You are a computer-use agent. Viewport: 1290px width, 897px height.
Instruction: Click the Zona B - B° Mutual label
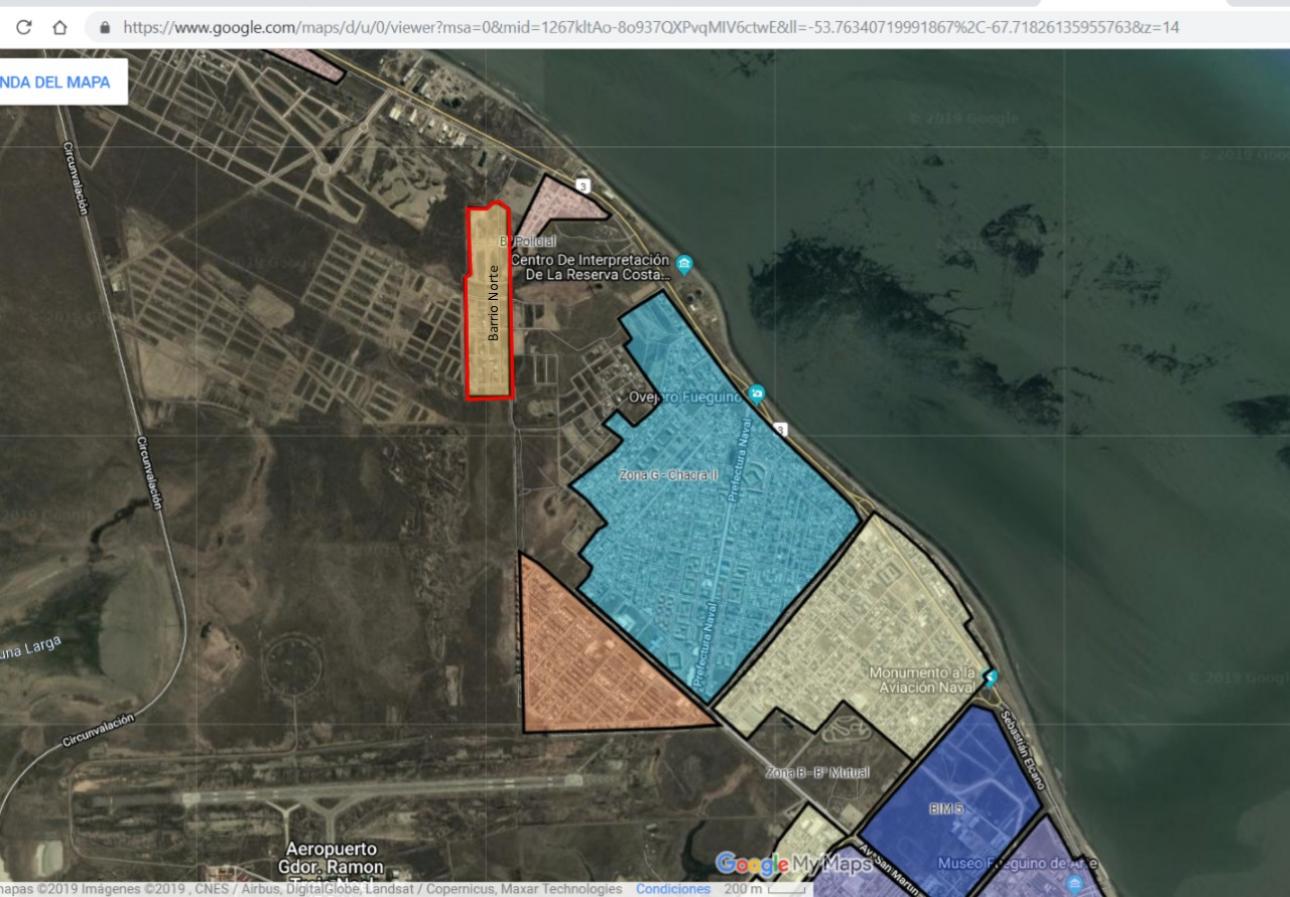(817, 773)
